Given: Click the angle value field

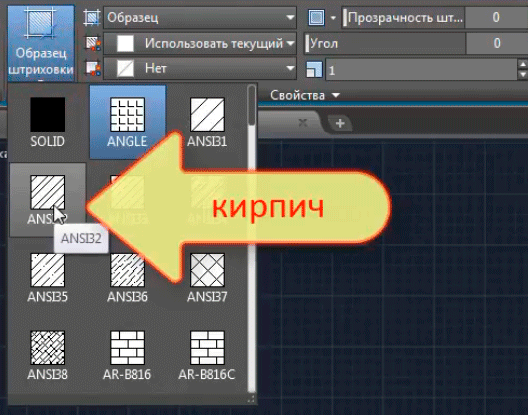Looking at the screenshot, I should click(497, 43).
